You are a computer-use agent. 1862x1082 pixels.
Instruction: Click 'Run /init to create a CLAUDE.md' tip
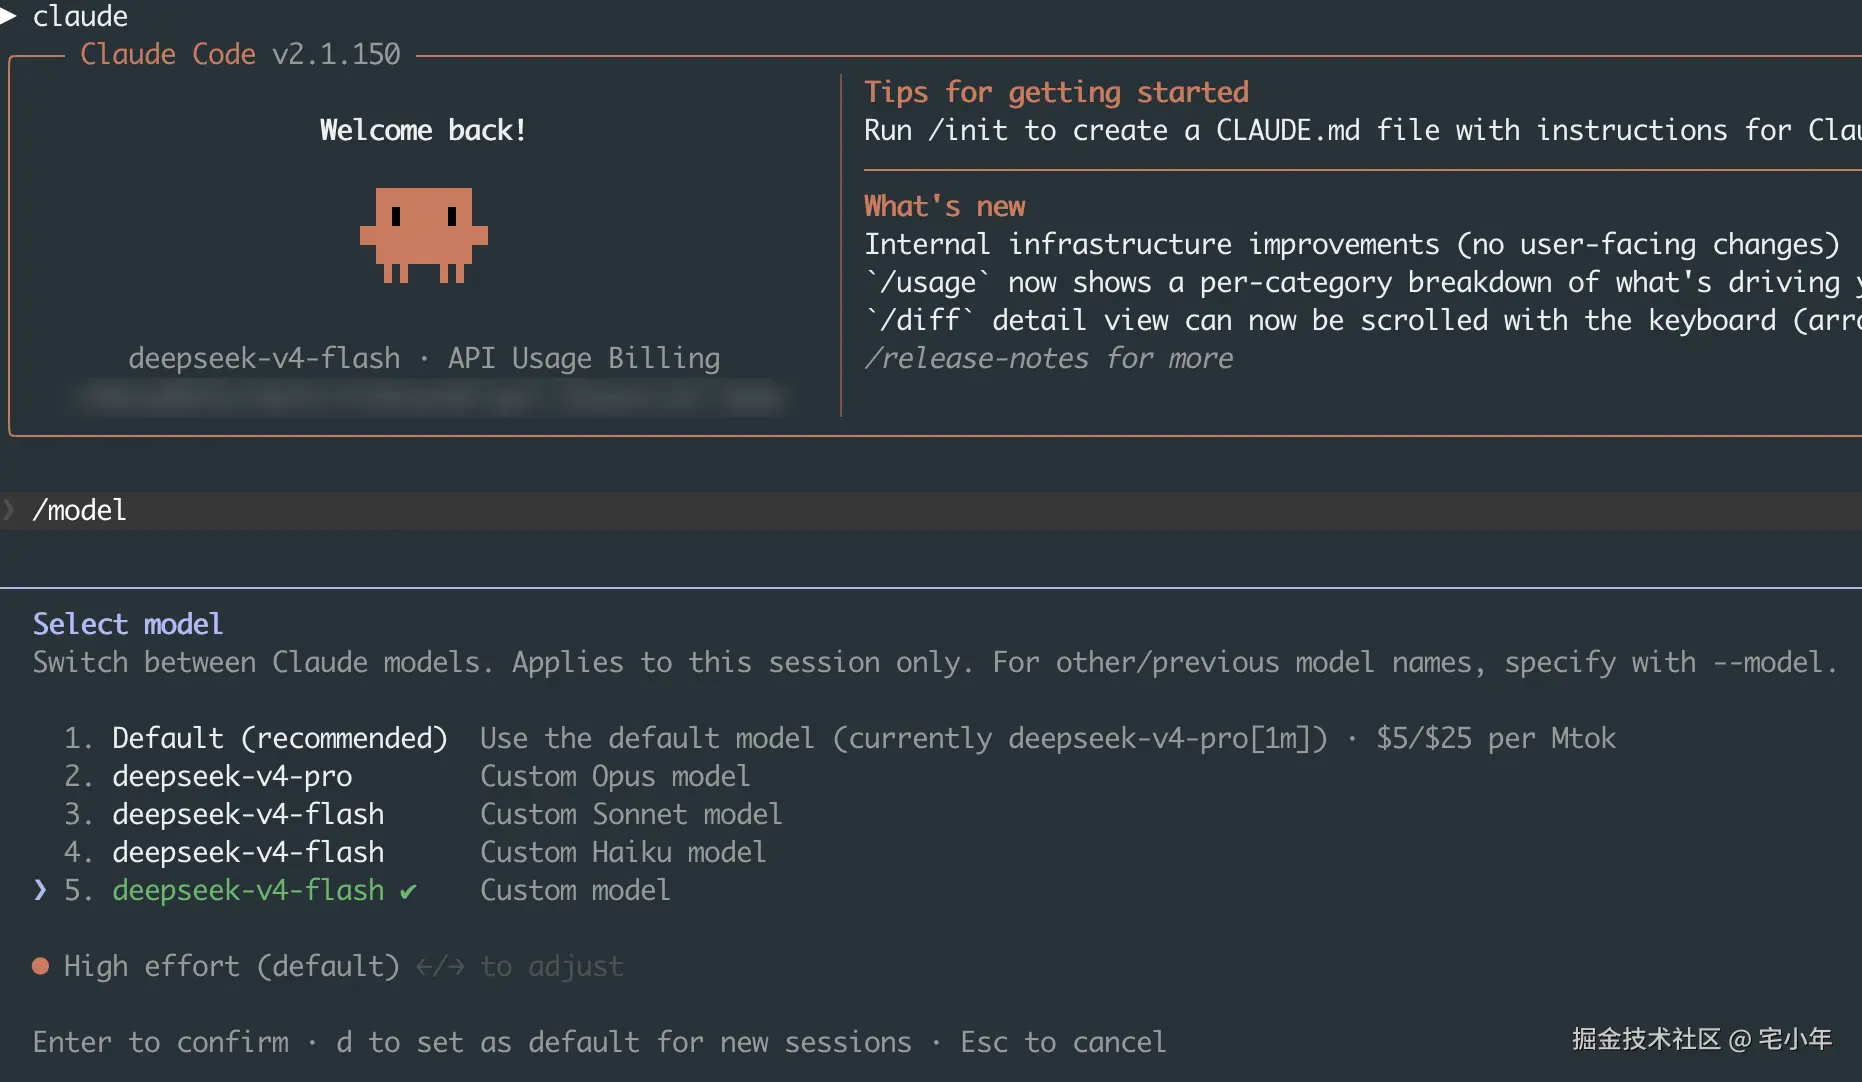[x=1363, y=130]
